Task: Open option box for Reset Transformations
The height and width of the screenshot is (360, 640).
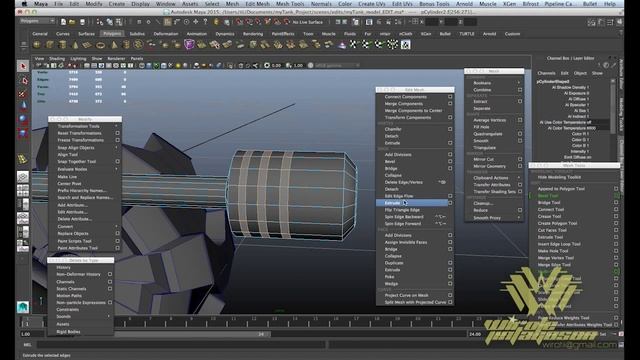Action: (x=118, y=133)
